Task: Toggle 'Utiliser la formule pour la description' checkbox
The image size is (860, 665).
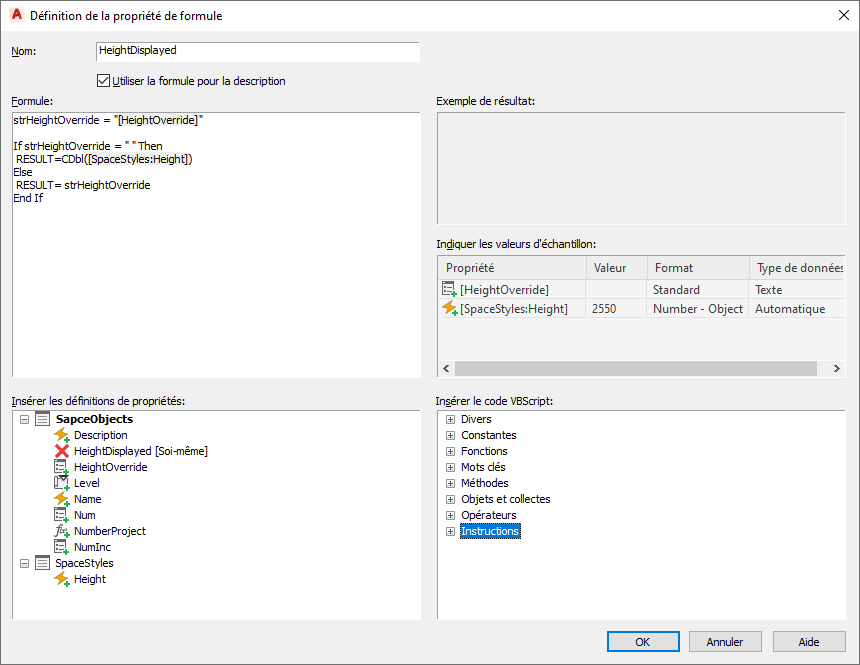Action: 103,81
